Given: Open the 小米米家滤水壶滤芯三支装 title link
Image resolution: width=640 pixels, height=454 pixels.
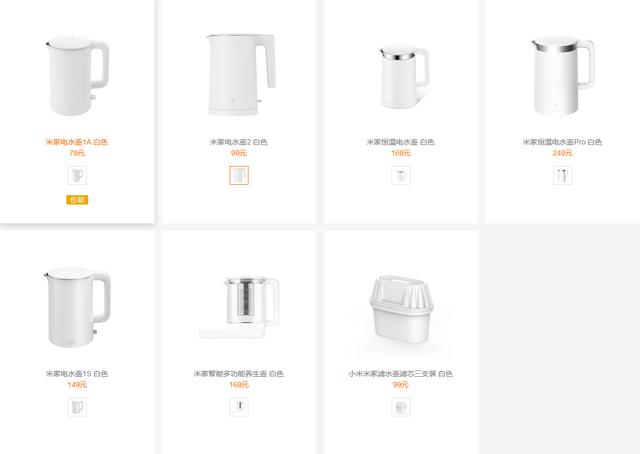Looking at the screenshot, I should pyautogui.click(x=400, y=374).
